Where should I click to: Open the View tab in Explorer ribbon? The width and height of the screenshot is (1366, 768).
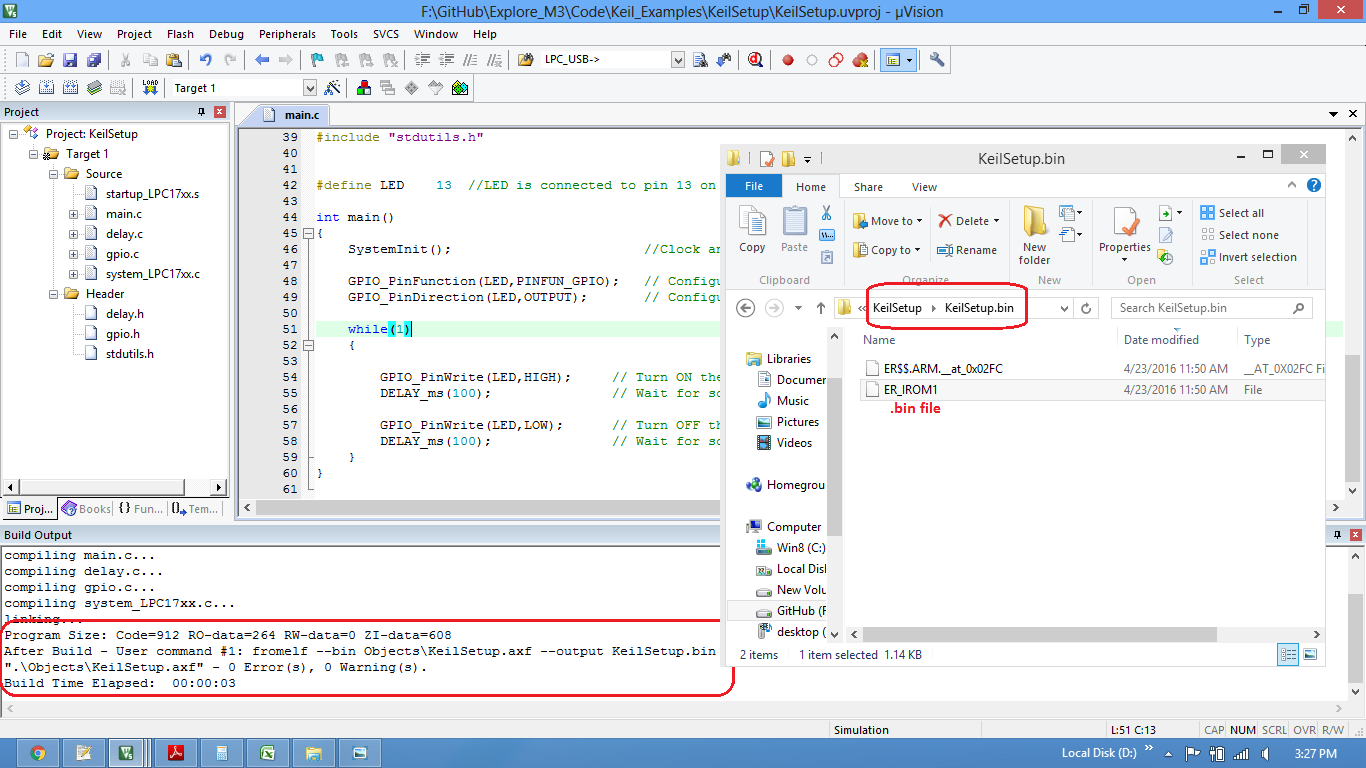point(924,187)
